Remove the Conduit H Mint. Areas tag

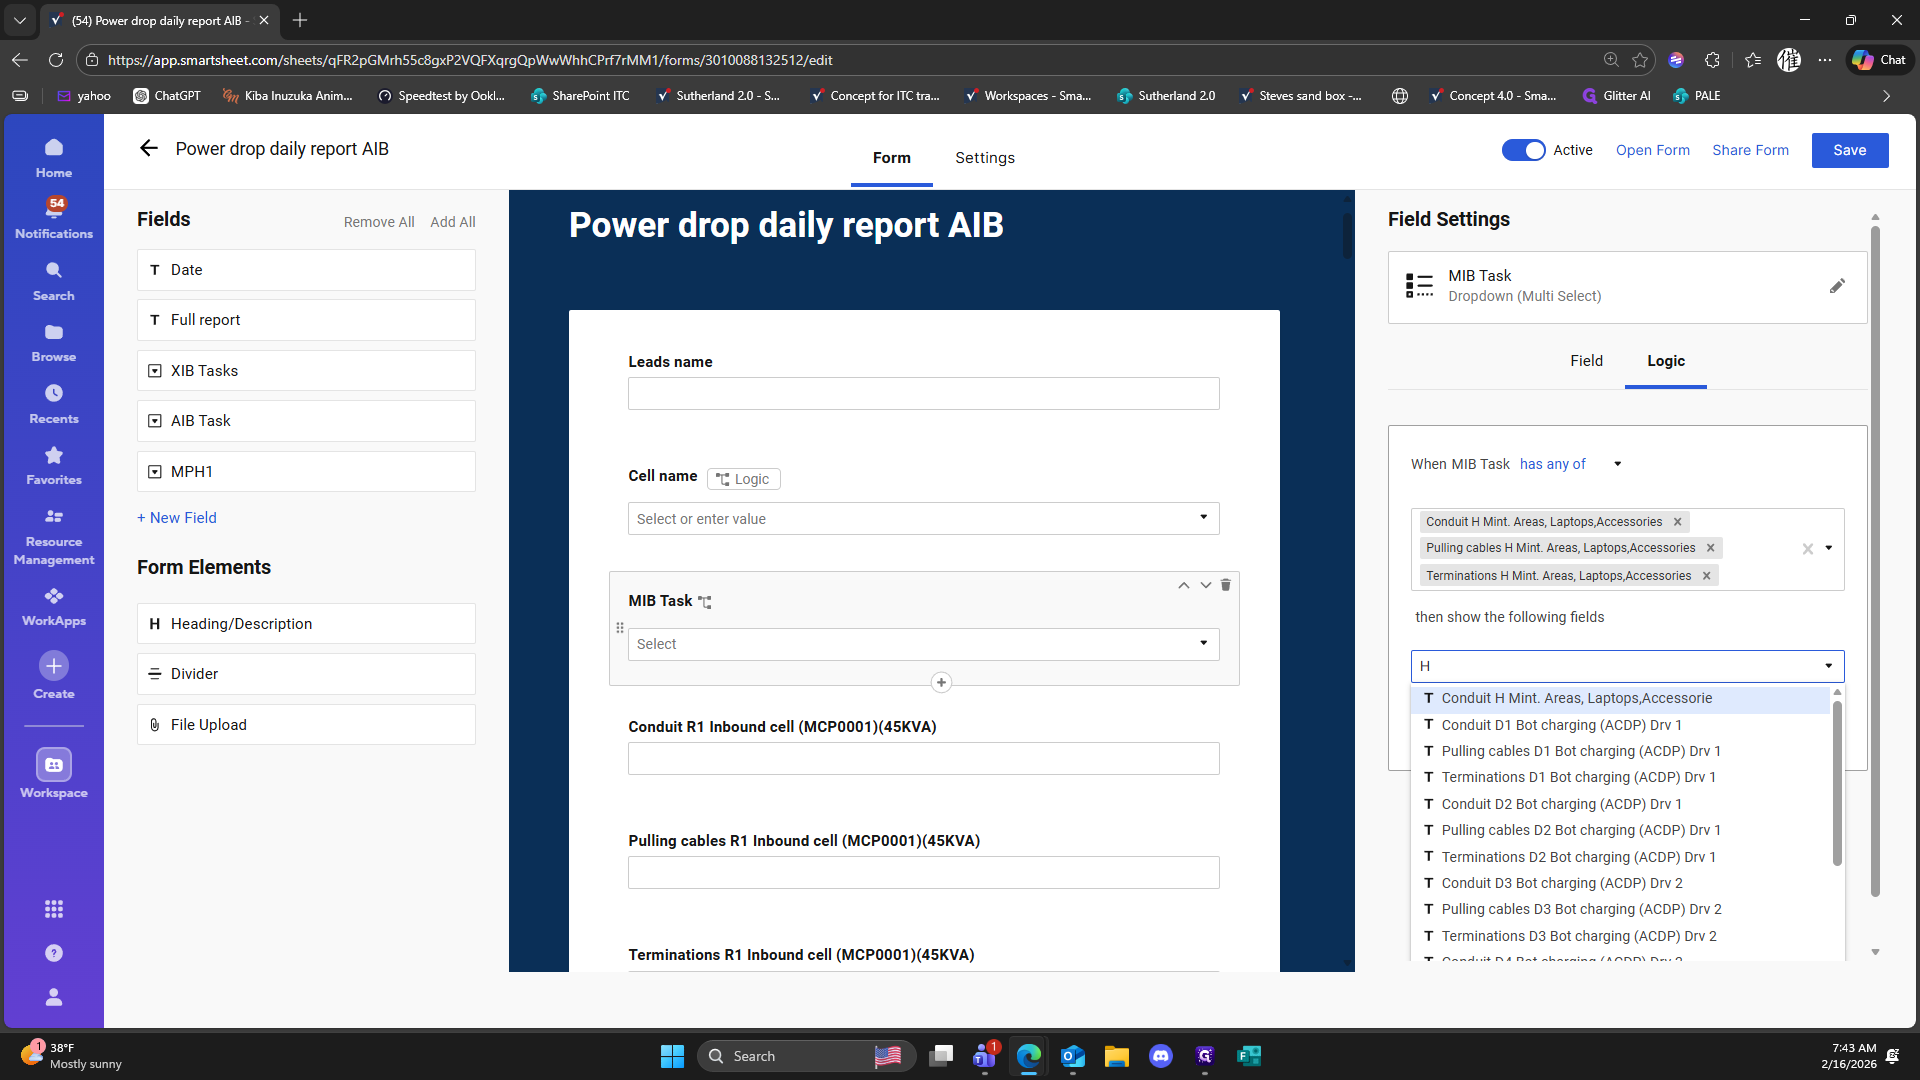click(1678, 522)
